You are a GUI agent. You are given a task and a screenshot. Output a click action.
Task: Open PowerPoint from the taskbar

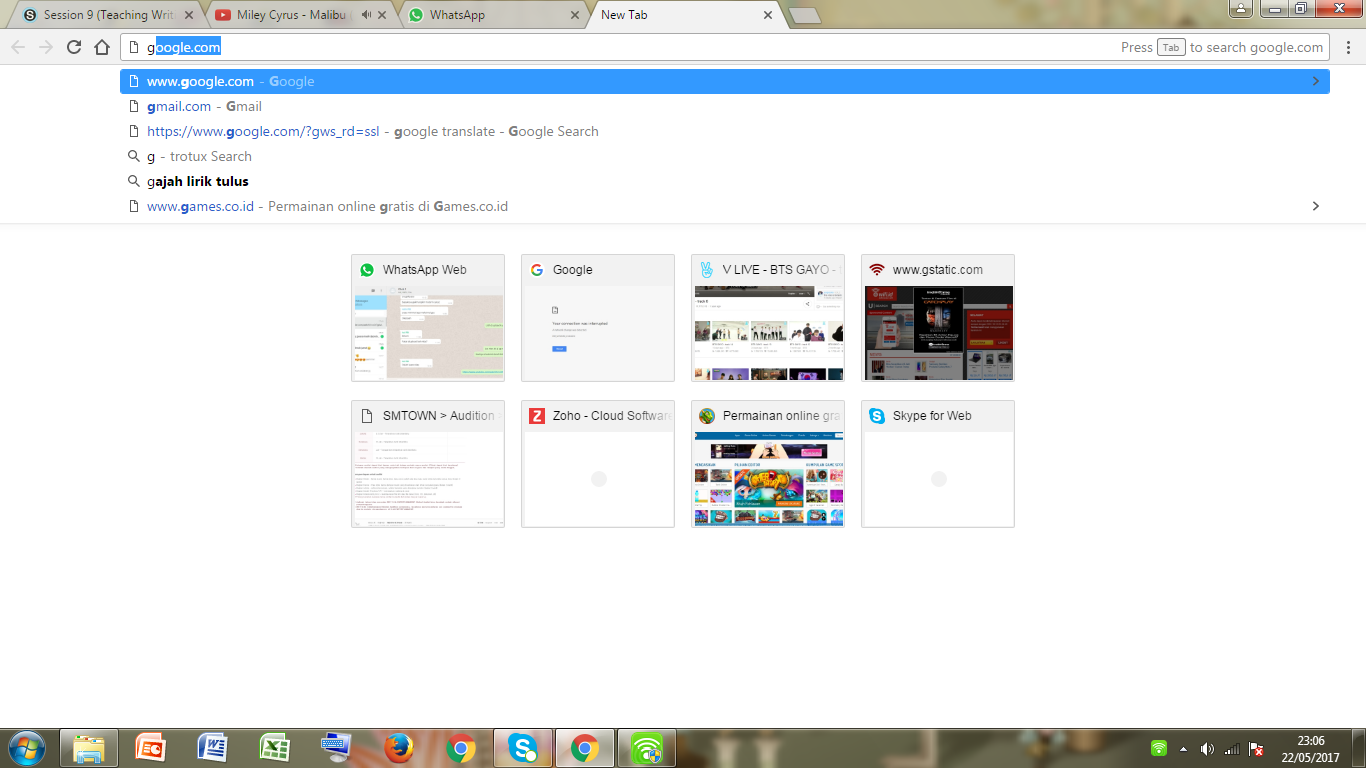151,748
